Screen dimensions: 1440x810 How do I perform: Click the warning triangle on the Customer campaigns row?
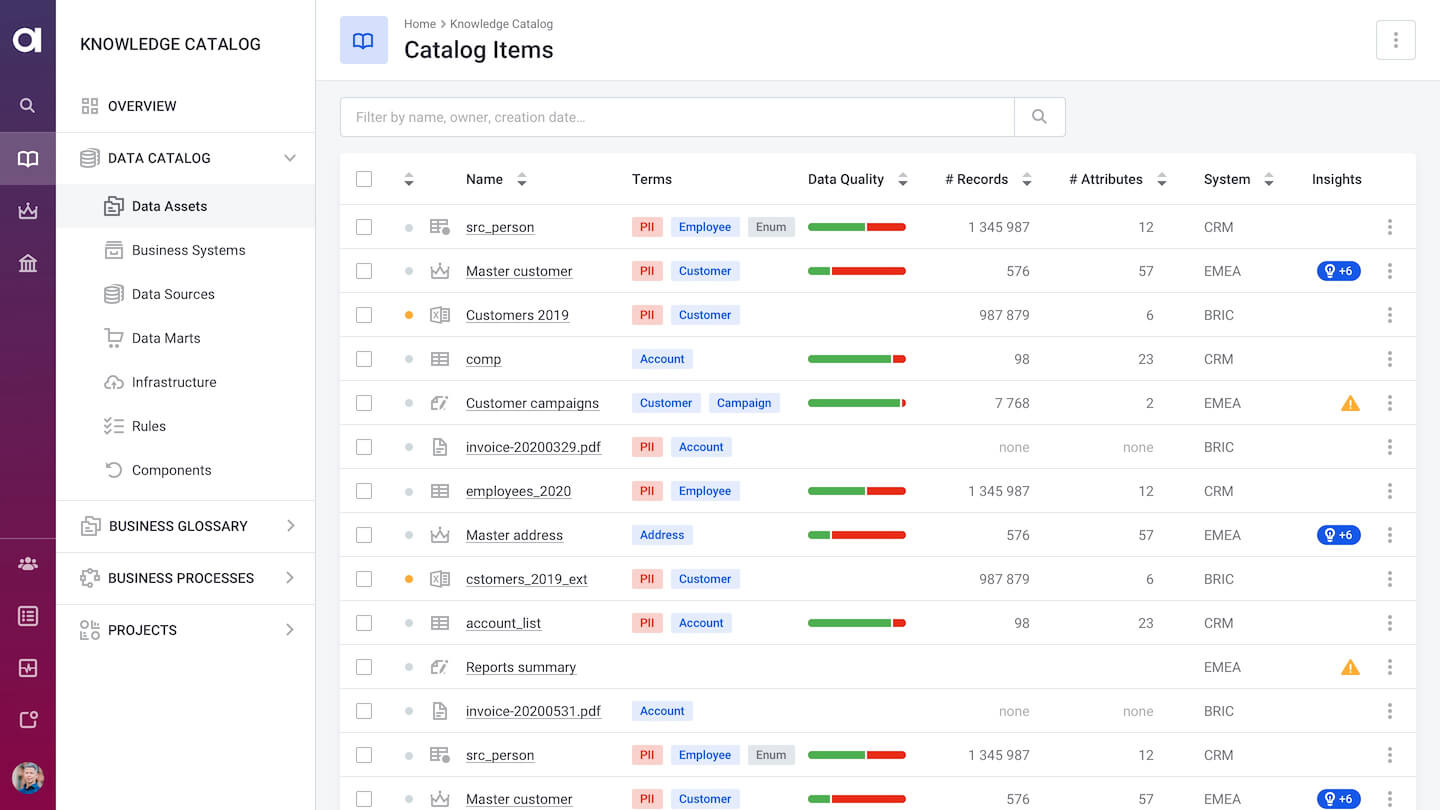click(x=1350, y=402)
